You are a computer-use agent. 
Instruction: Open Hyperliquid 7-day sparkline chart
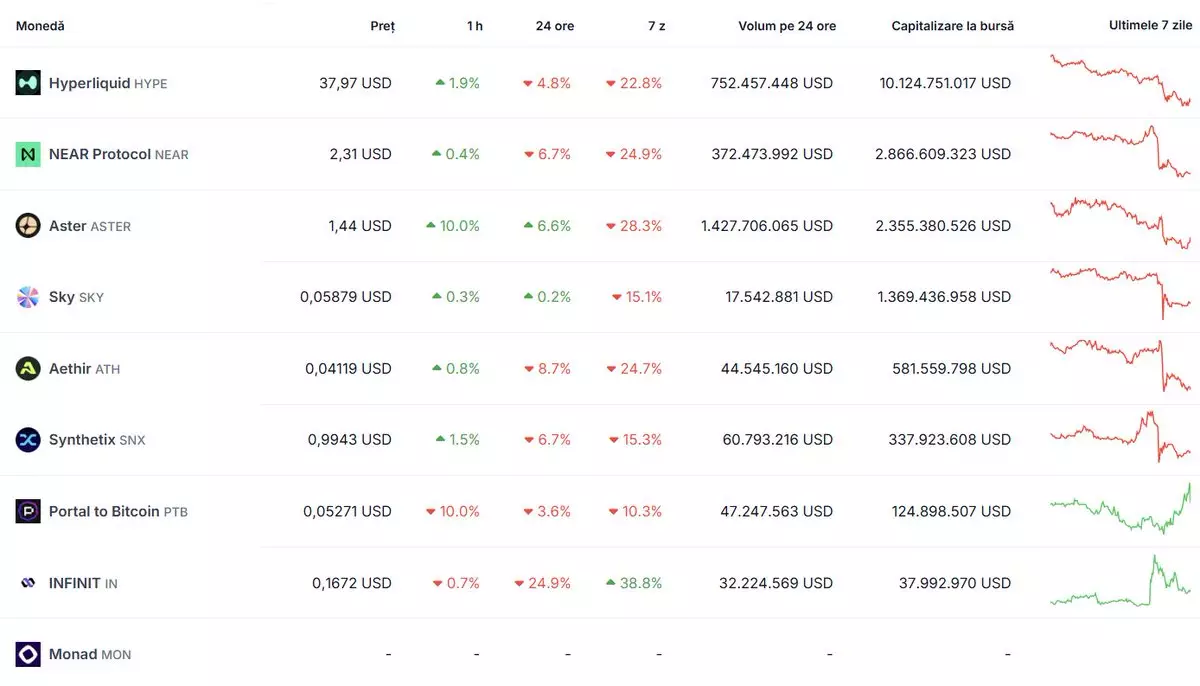tap(1120, 82)
